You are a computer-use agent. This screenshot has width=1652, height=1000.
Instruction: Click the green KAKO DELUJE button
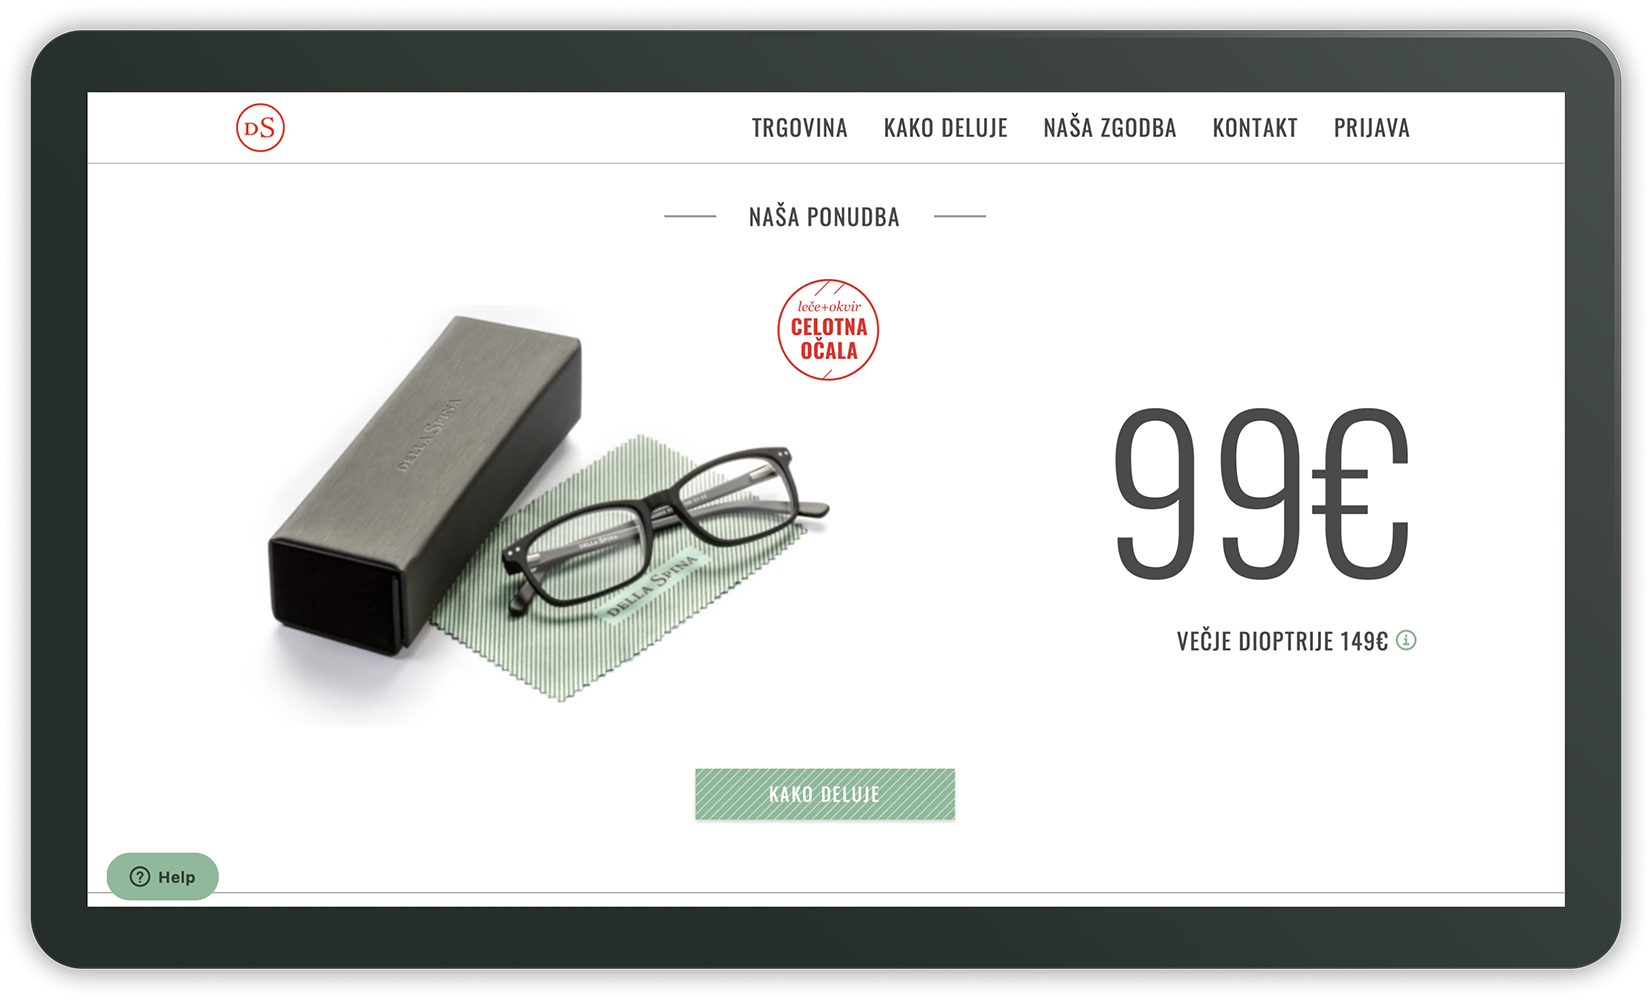coord(825,794)
